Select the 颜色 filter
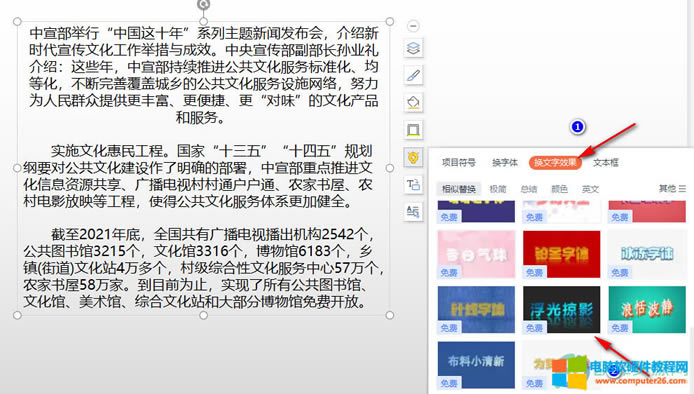The image size is (694, 394). 559,189
